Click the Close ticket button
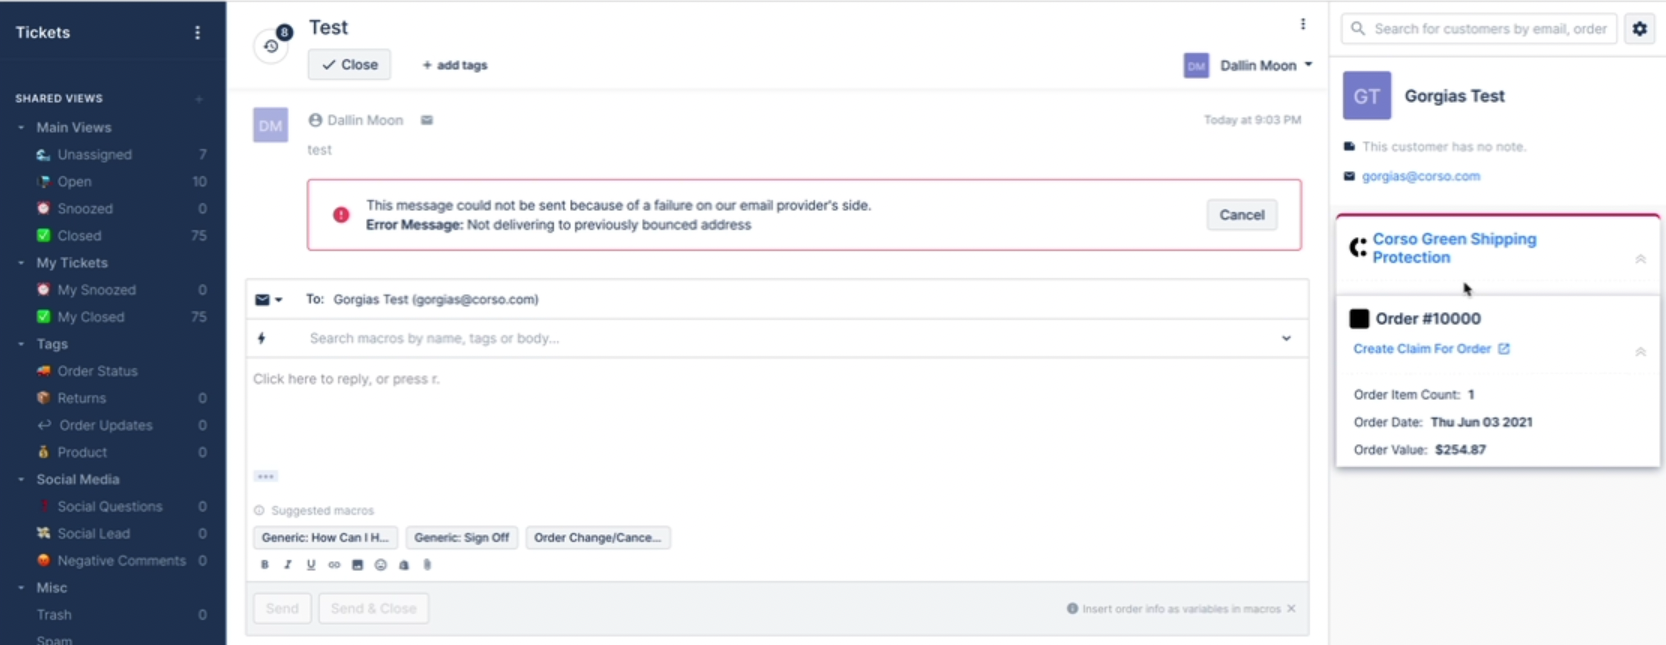This screenshot has width=1666, height=645. pyautogui.click(x=349, y=65)
